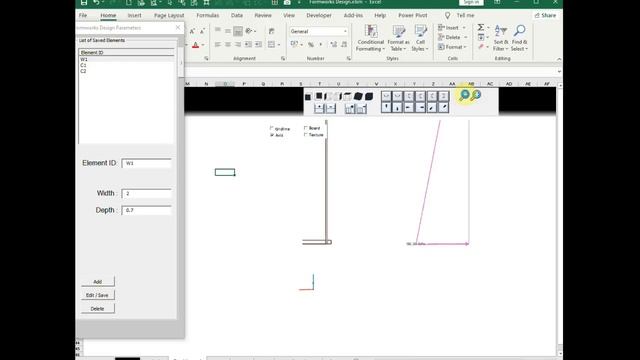640x360 pixels.
Task: Click the AutoSum sigma icon
Action: tap(481, 27)
